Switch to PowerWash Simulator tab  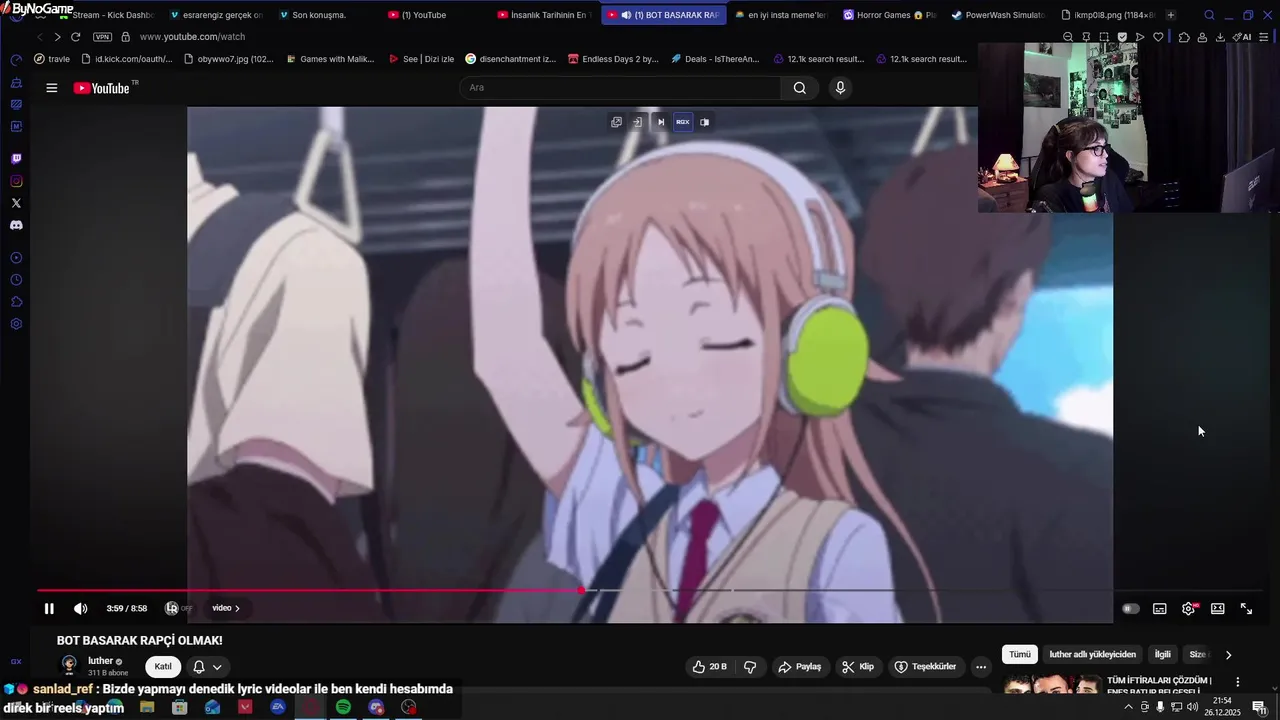[997, 15]
